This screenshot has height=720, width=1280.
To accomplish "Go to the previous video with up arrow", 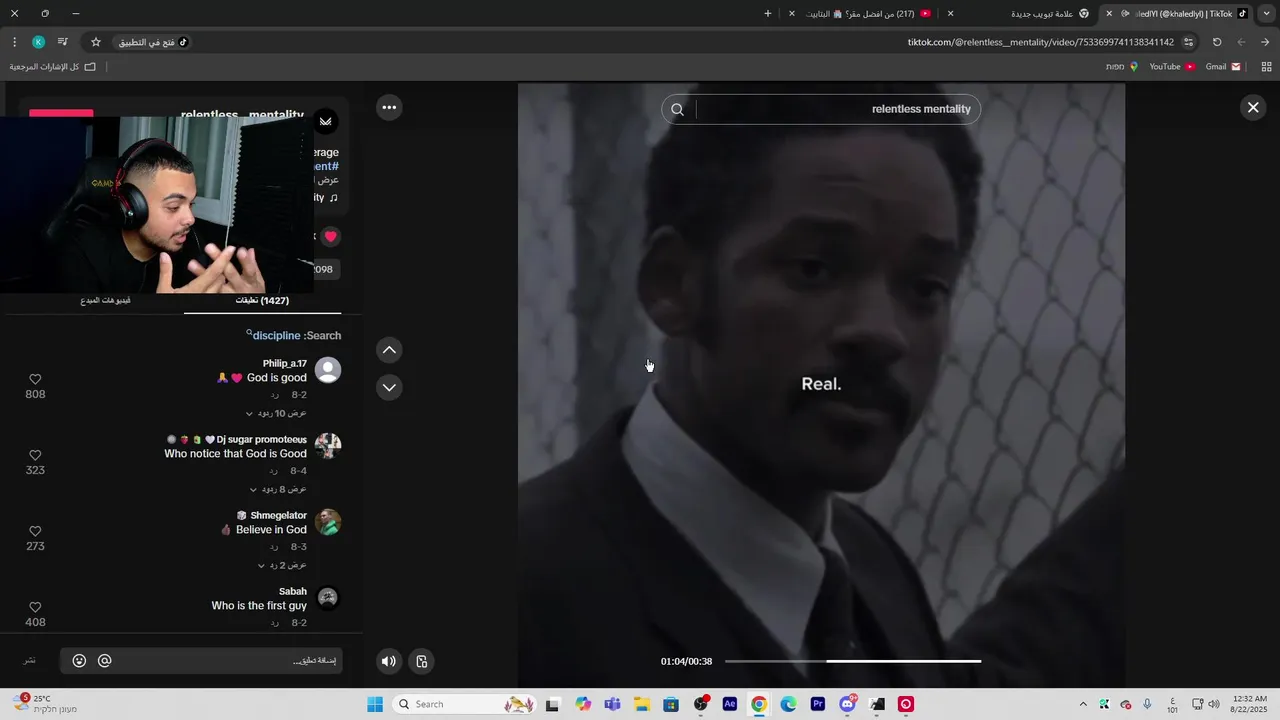I will (x=389, y=350).
